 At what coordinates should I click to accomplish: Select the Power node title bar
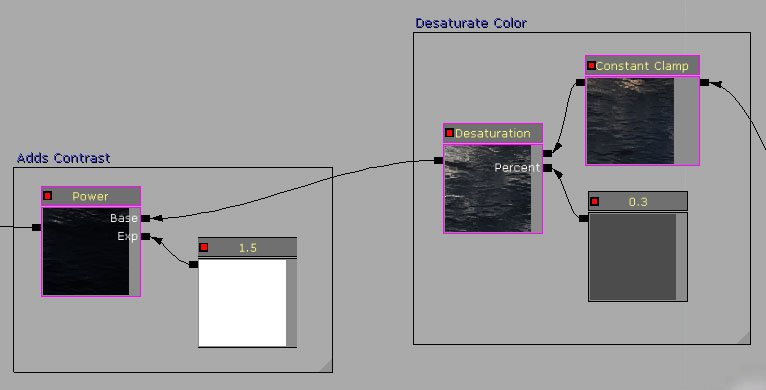click(91, 196)
